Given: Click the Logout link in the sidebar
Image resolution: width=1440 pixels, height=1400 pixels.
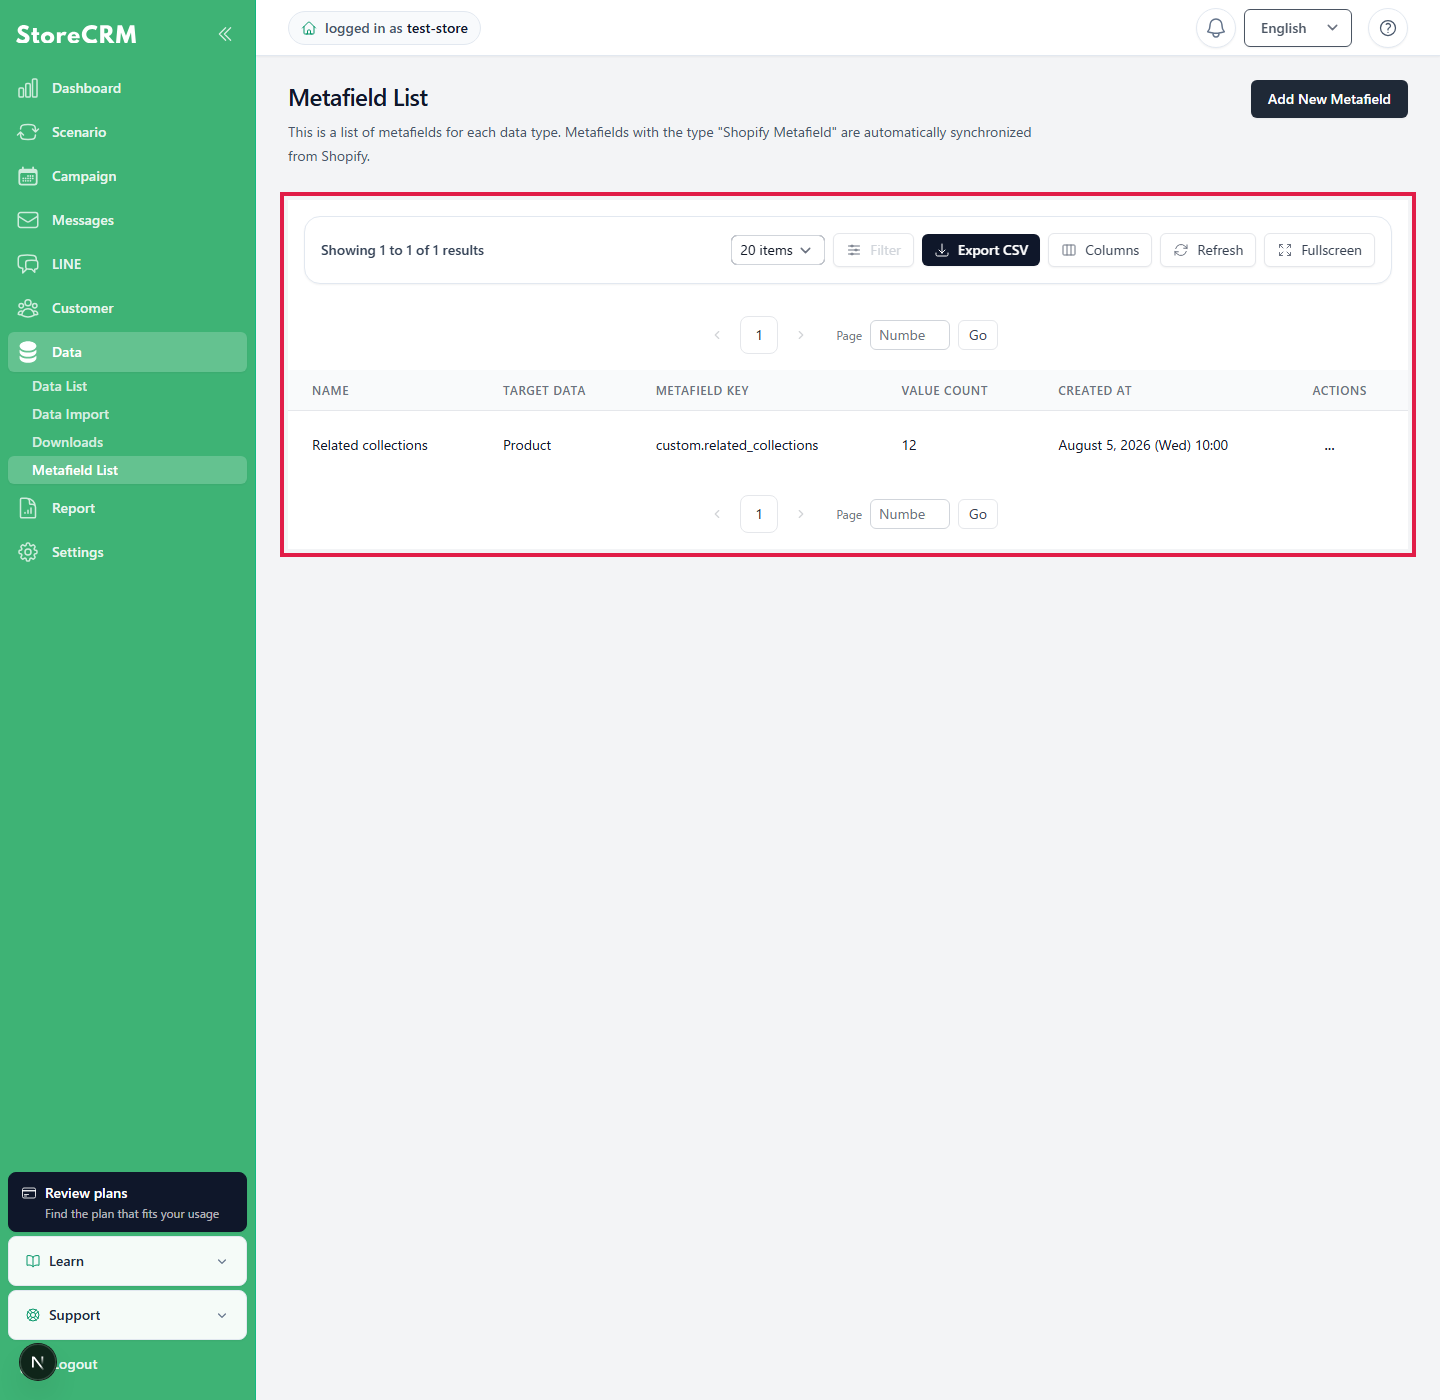Looking at the screenshot, I should coord(77,1364).
